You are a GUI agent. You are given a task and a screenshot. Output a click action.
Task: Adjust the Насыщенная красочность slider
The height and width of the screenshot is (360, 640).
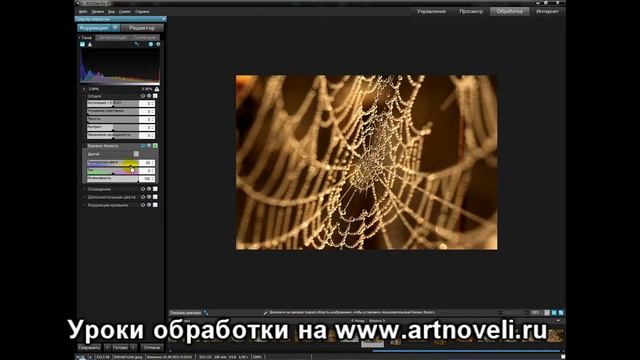113,135
